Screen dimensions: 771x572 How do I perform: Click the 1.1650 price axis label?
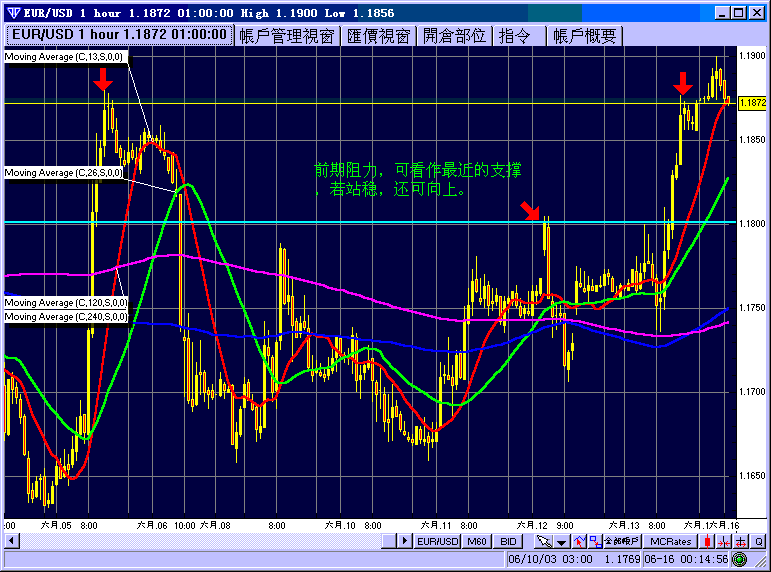coord(752,476)
